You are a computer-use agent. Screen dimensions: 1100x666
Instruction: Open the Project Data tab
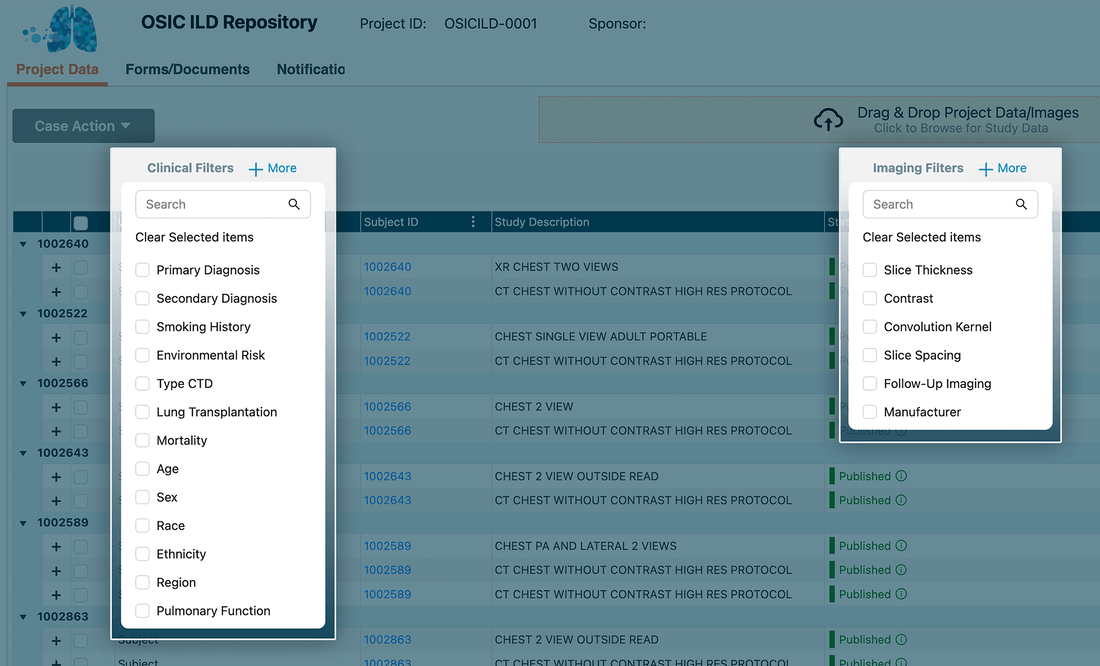pyautogui.click(x=57, y=70)
